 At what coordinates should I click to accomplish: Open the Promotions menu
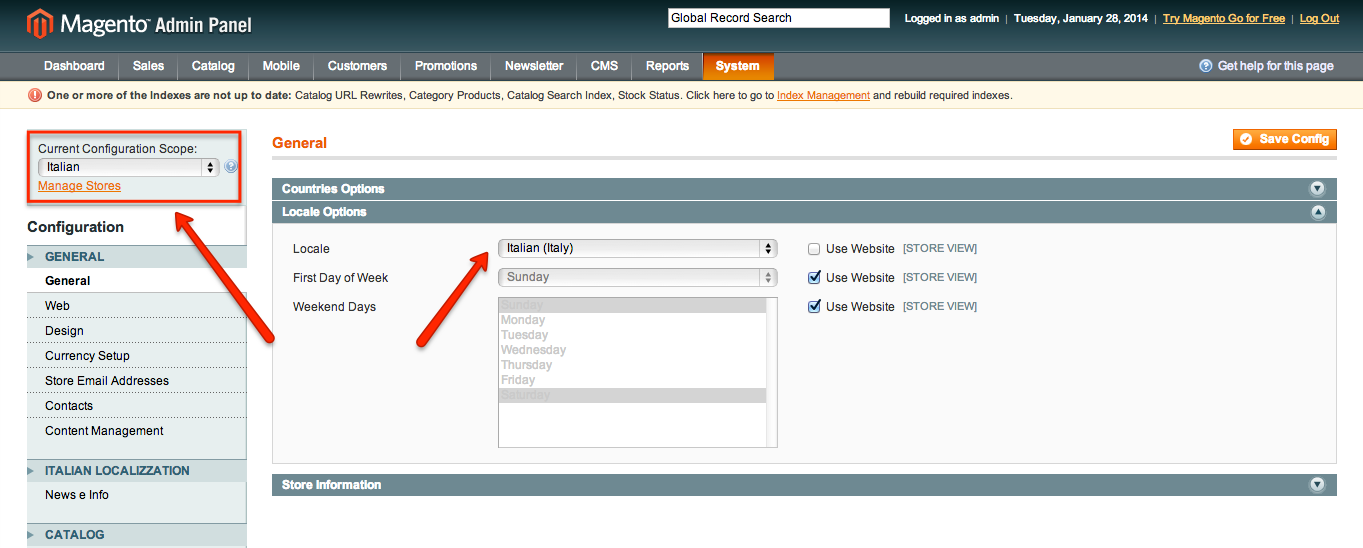point(446,66)
